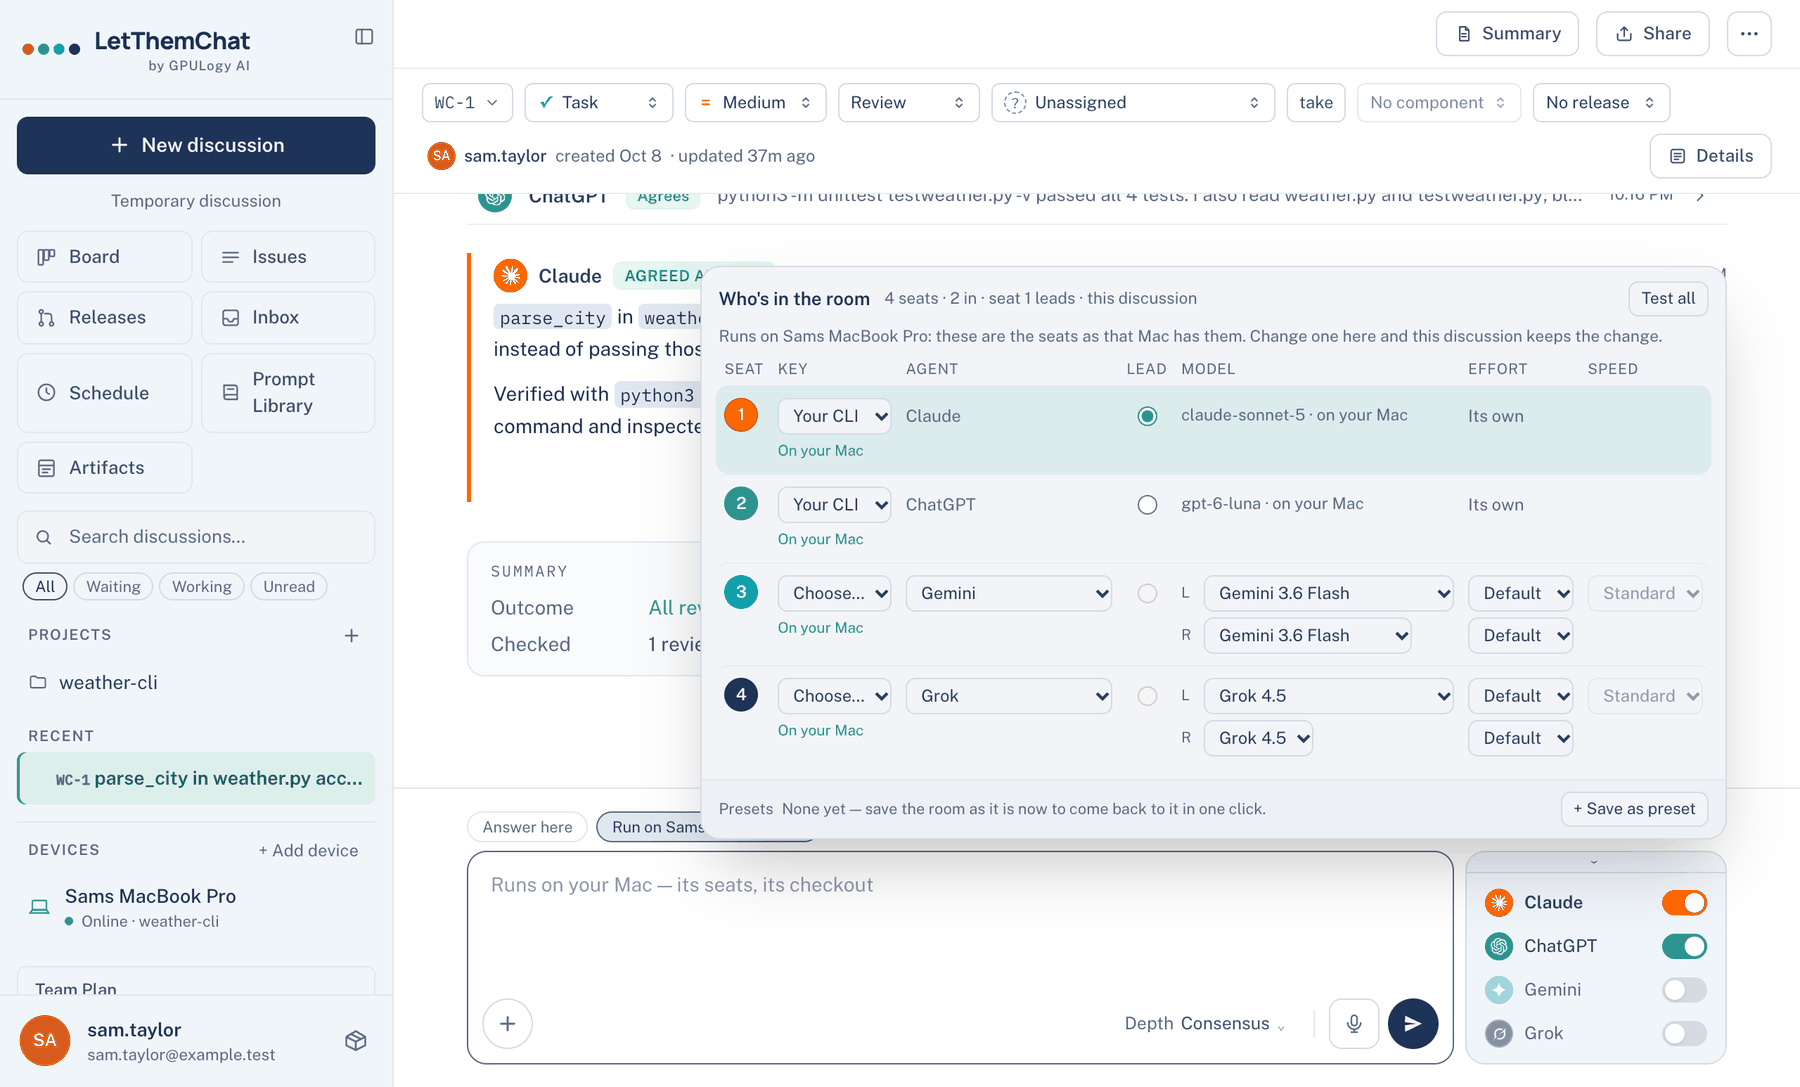Open the more options ellipsis menu
This screenshot has height=1087, width=1800.
(x=1749, y=34)
